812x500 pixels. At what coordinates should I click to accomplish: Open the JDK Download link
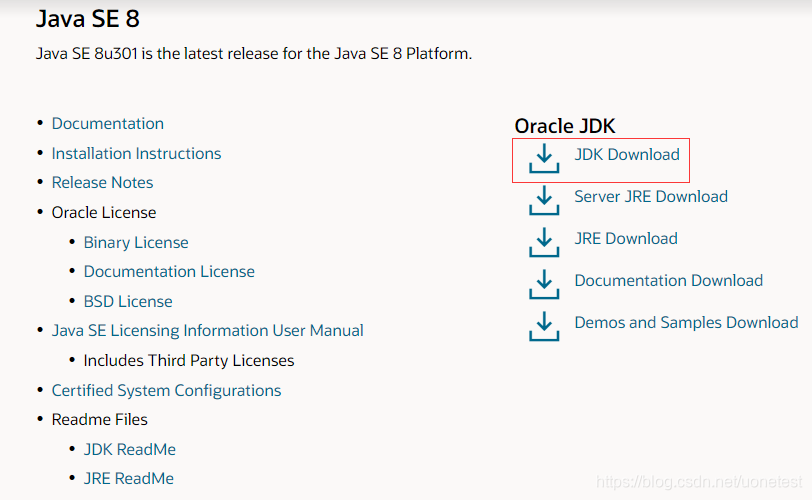[627, 154]
